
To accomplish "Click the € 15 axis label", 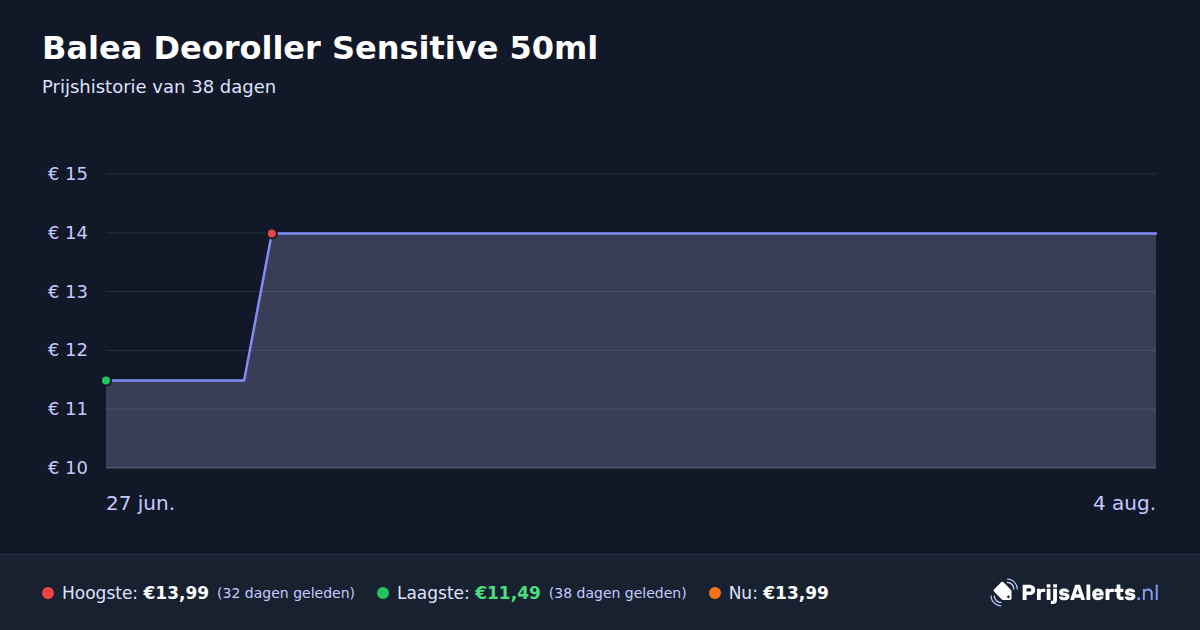I will click(68, 174).
